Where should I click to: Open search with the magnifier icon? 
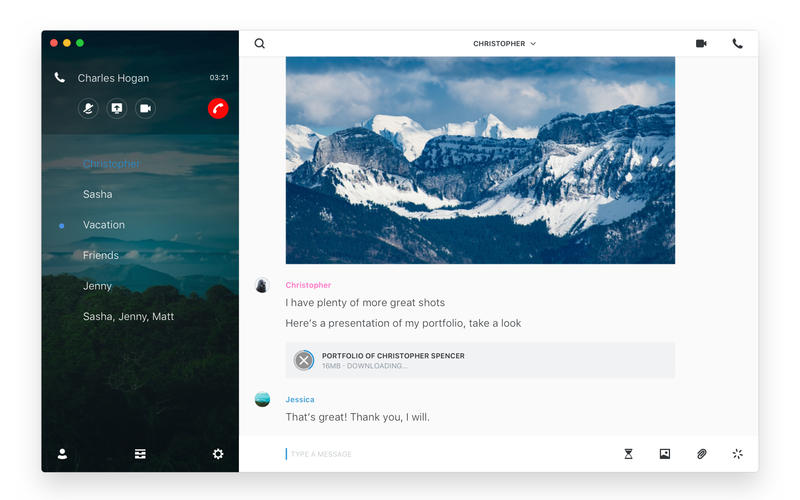pos(260,44)
